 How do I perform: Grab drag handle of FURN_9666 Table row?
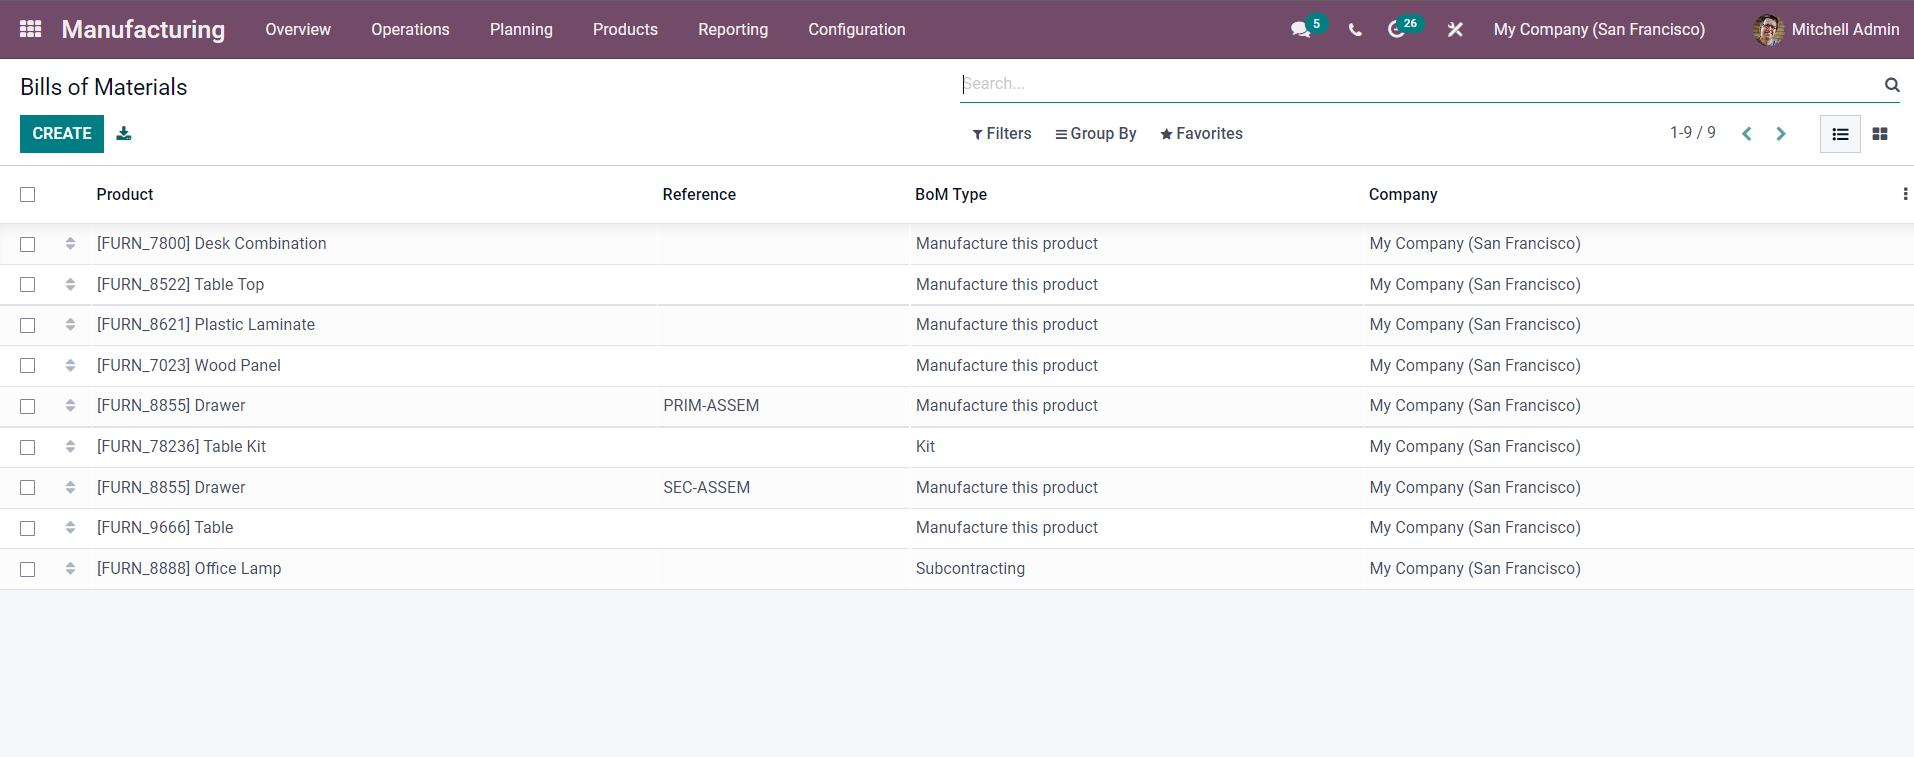click(x=70, y=527)
